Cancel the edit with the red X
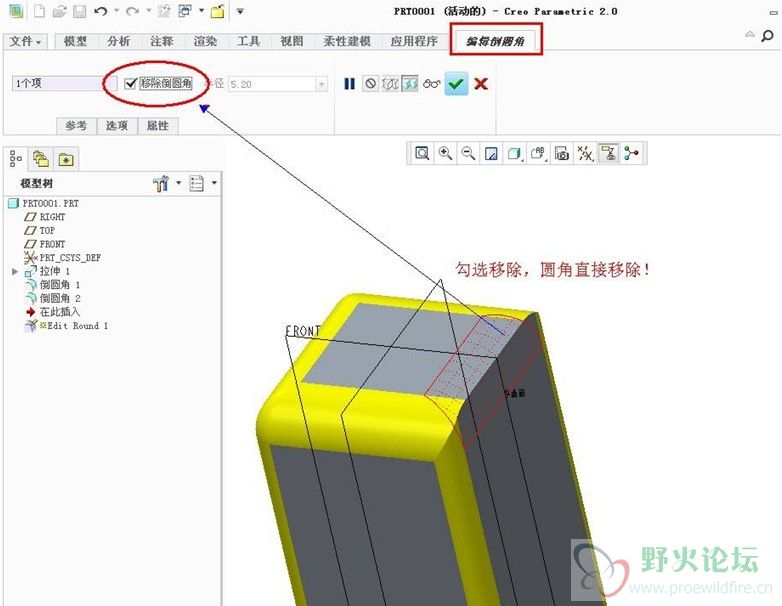 click(x=481, y=84)
